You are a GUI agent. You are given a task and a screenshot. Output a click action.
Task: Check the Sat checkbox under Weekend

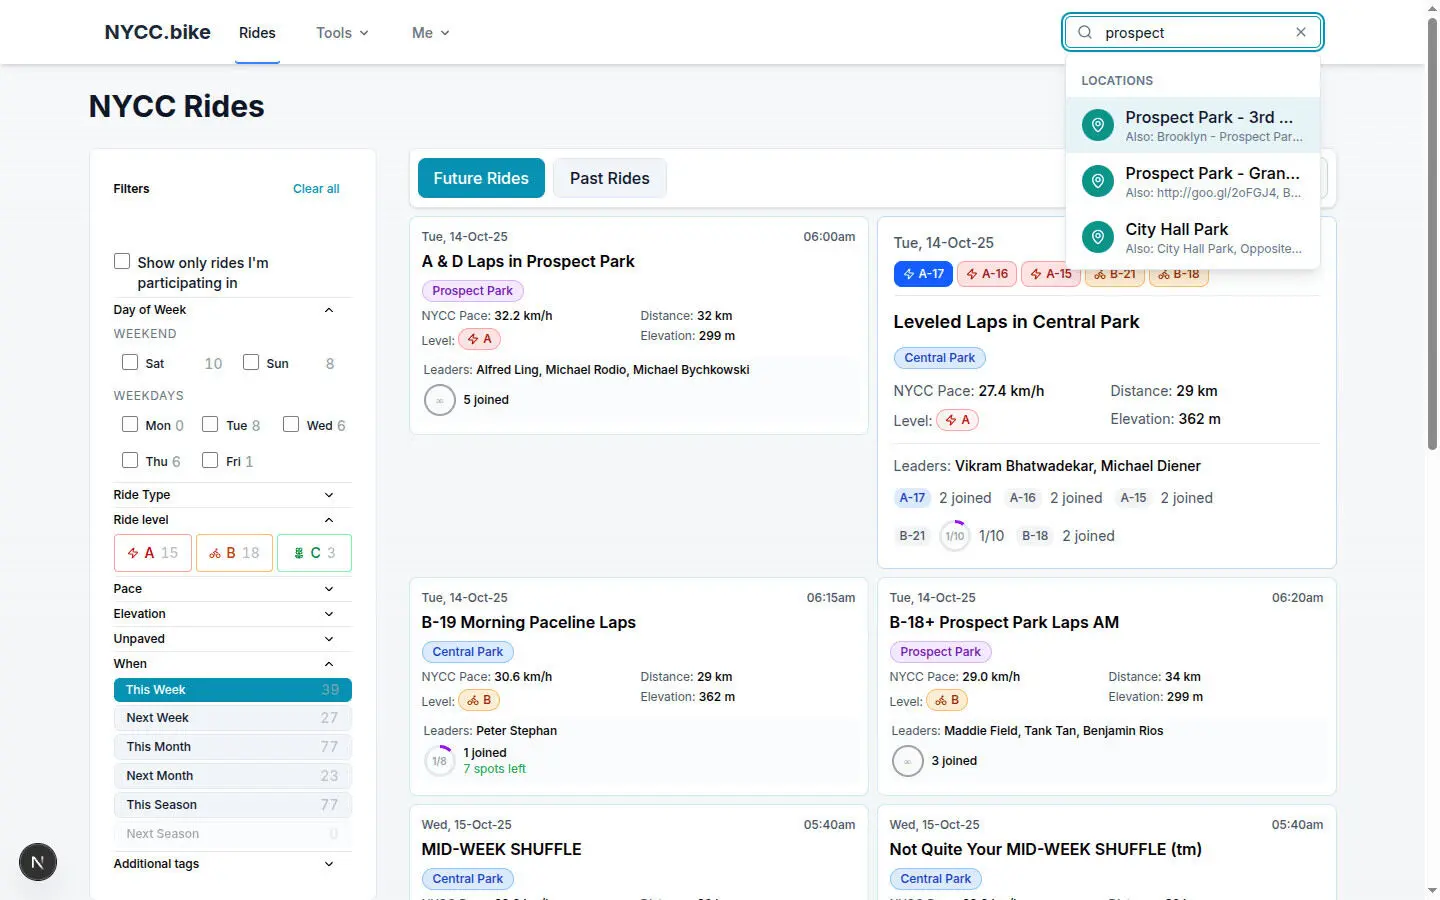coord(130,362)
